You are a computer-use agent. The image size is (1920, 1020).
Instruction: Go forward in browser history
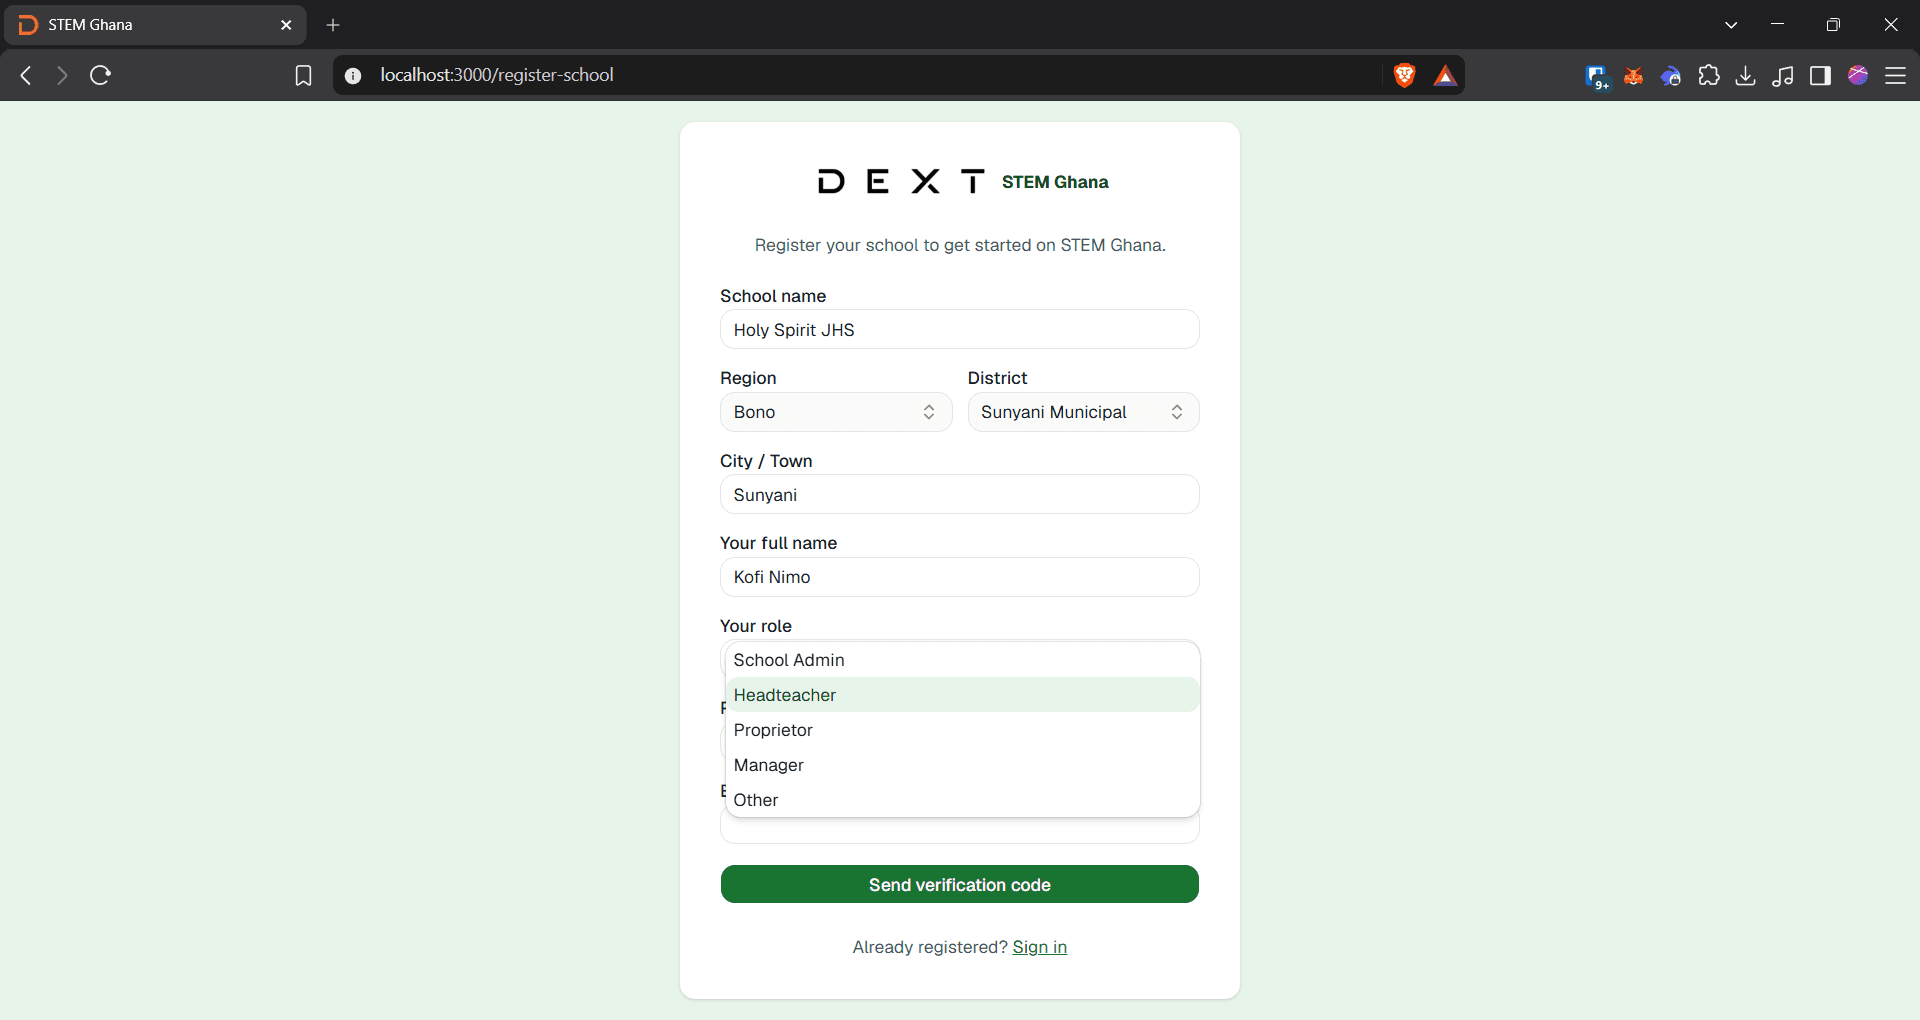[x=62, y=75]
